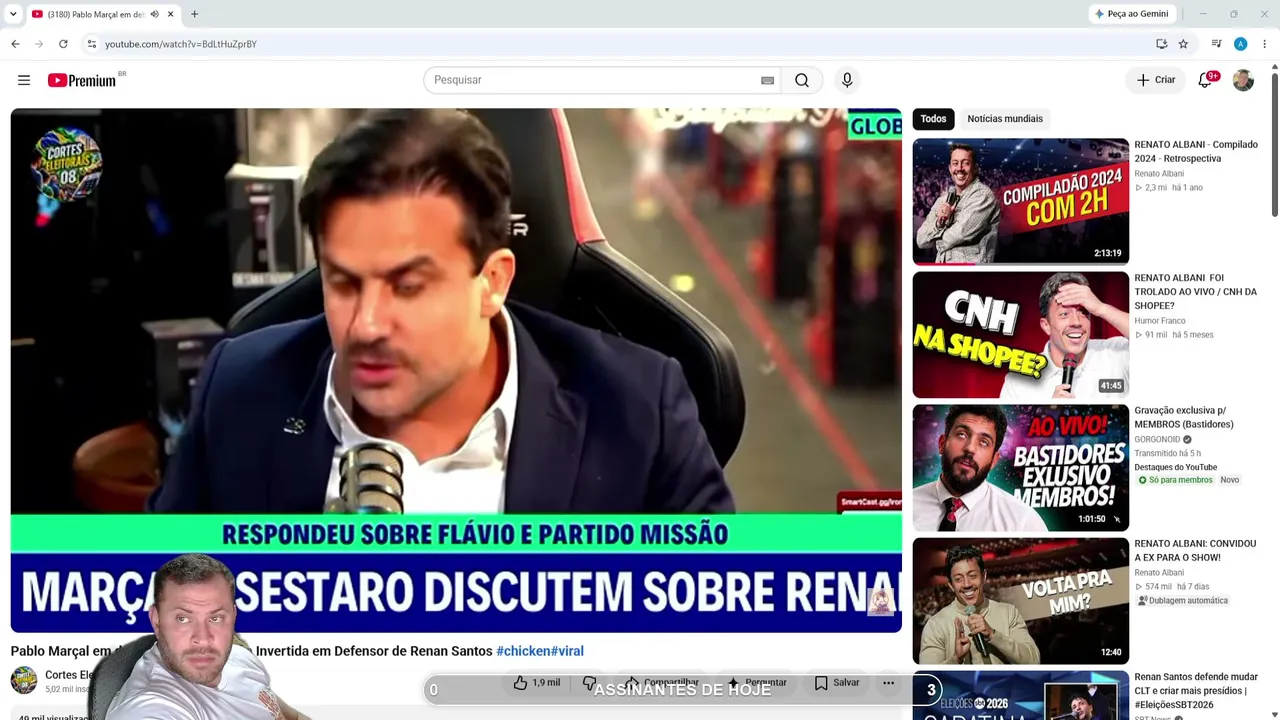This screenshot has height=720, width=1280.
Task: Click the browser address bar URL
Action: pos(181,44)
